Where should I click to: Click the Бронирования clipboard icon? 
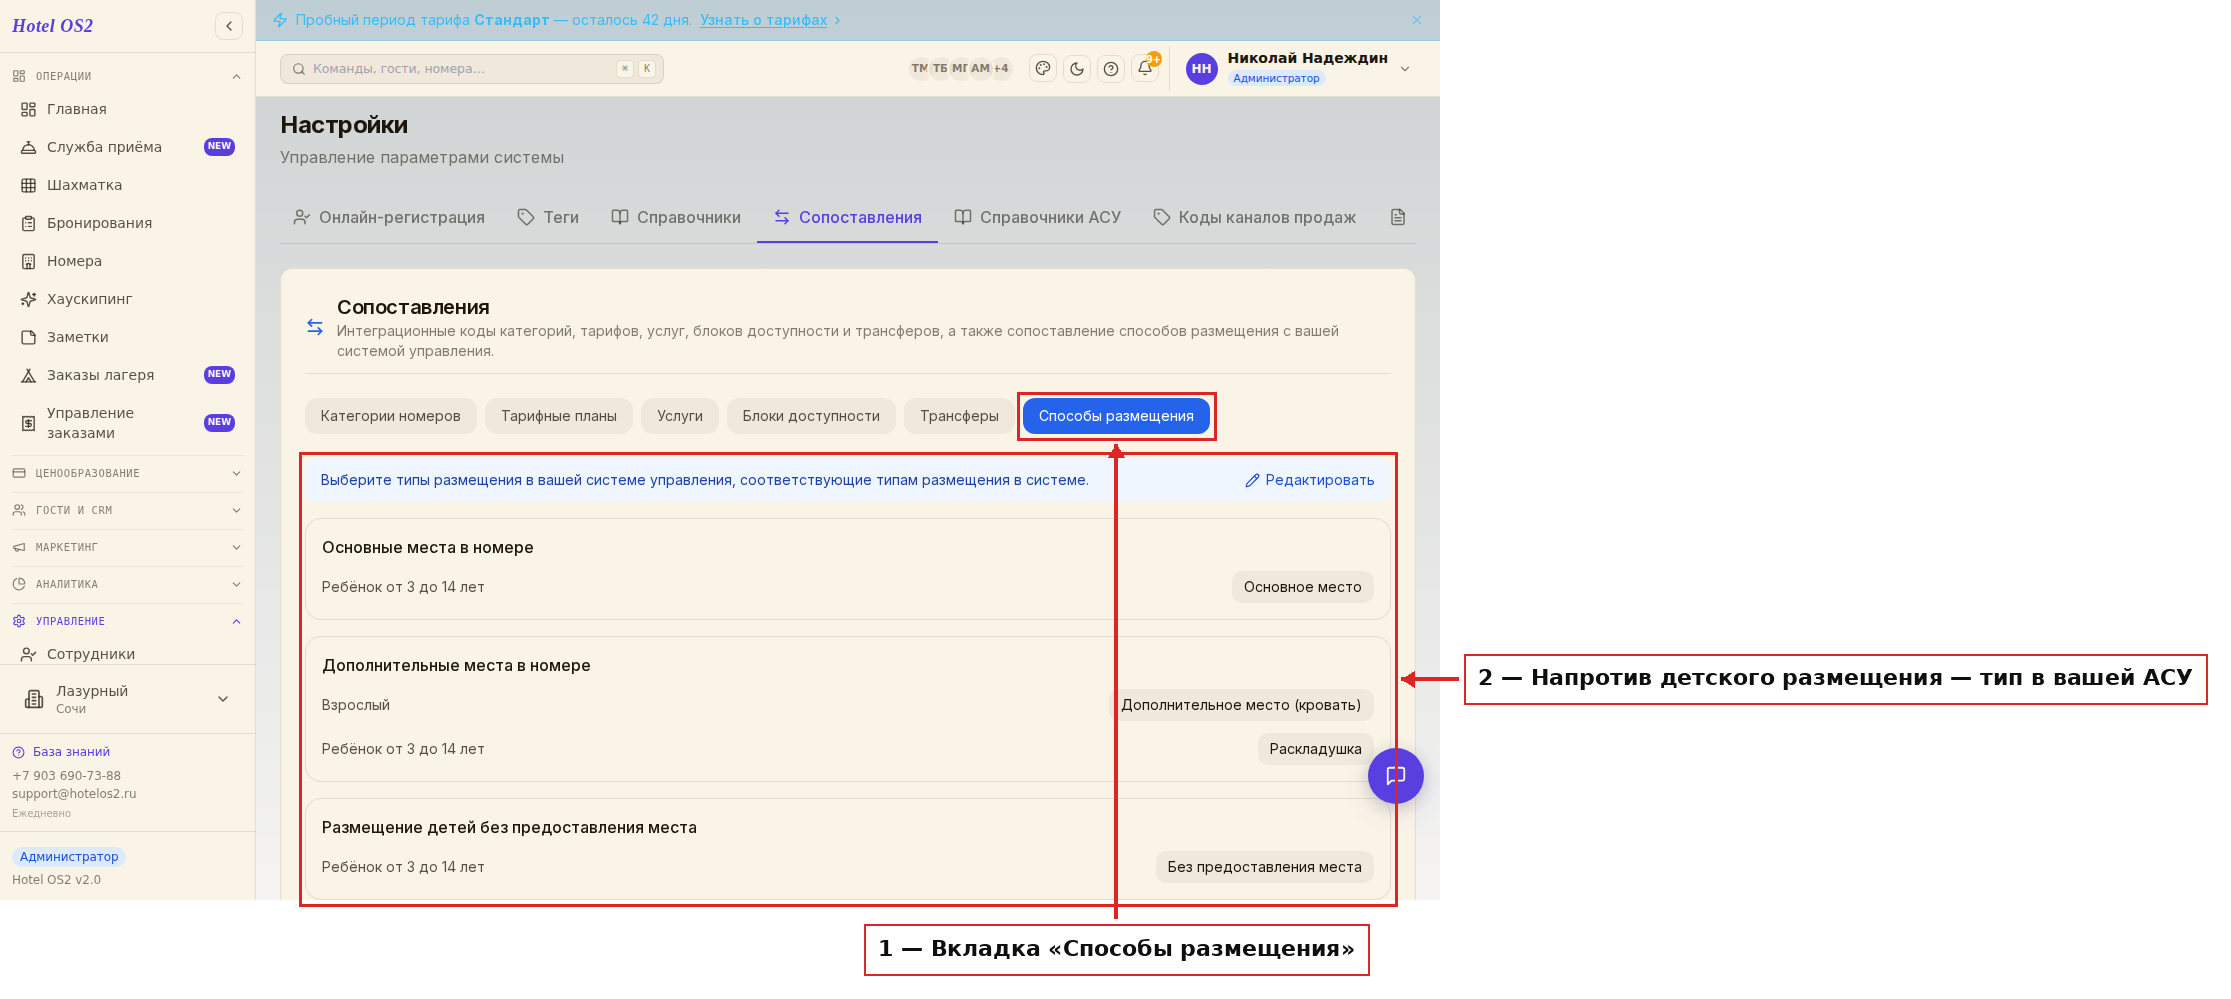[29, 223]
